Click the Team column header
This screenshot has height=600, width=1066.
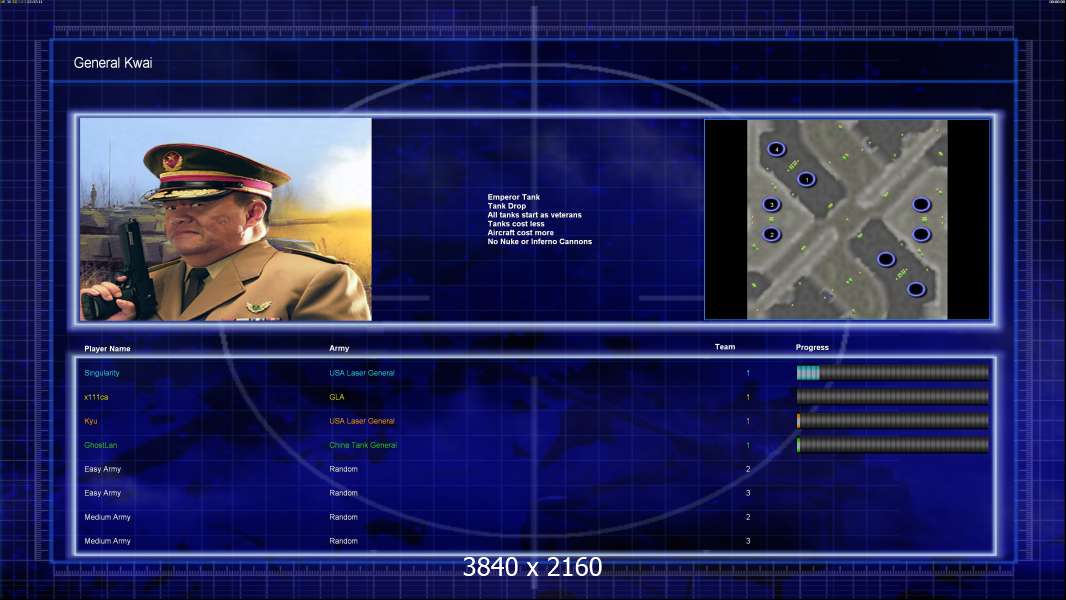click(x=725, y=347)
